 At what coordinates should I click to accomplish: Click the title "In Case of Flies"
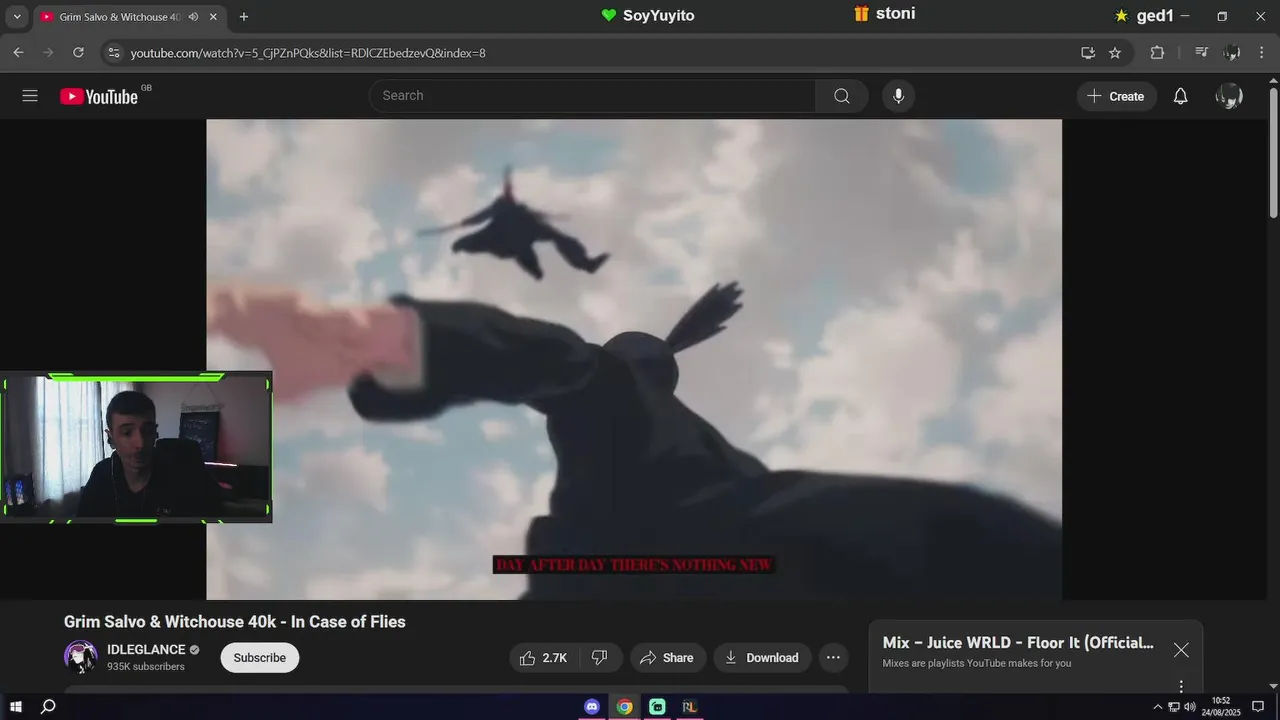[x=348, y=622]
